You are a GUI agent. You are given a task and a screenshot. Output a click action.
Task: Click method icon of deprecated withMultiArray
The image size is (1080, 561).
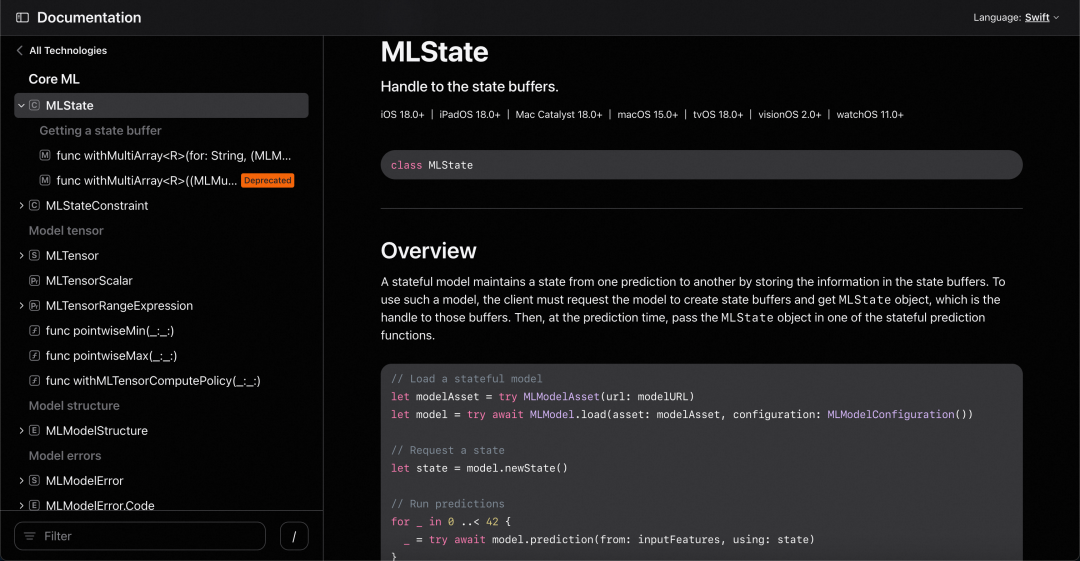45,181
